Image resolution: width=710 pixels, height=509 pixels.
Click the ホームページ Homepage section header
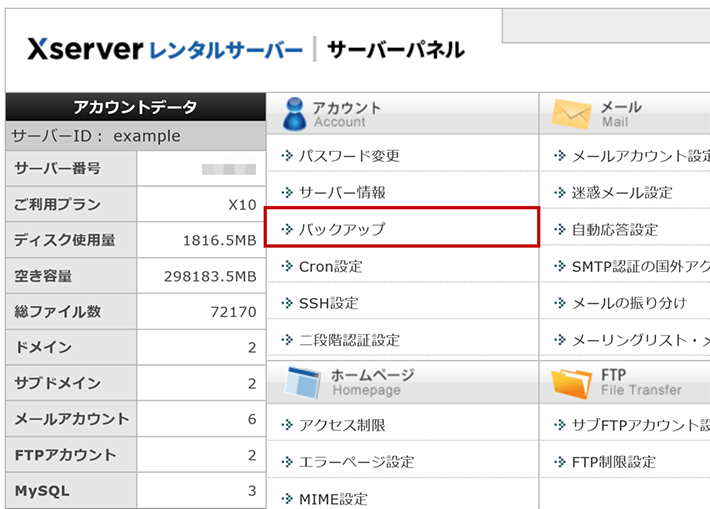[x=403, y=383]
